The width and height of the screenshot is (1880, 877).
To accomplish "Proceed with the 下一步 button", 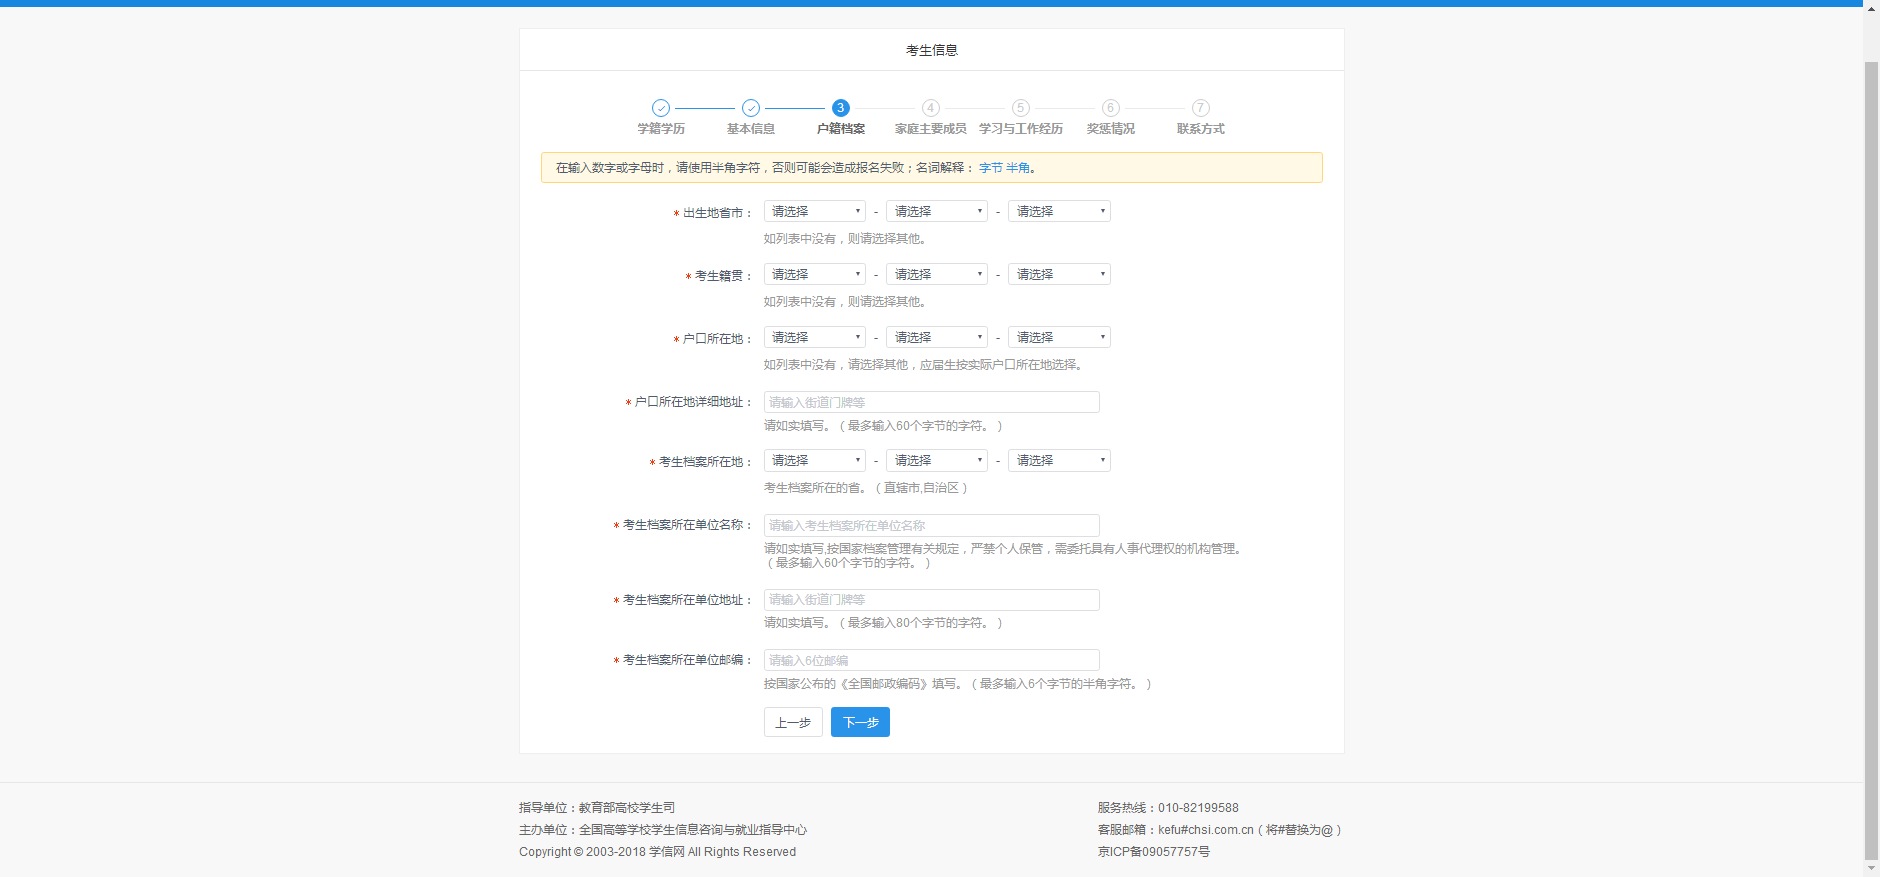I will (860, 722).
